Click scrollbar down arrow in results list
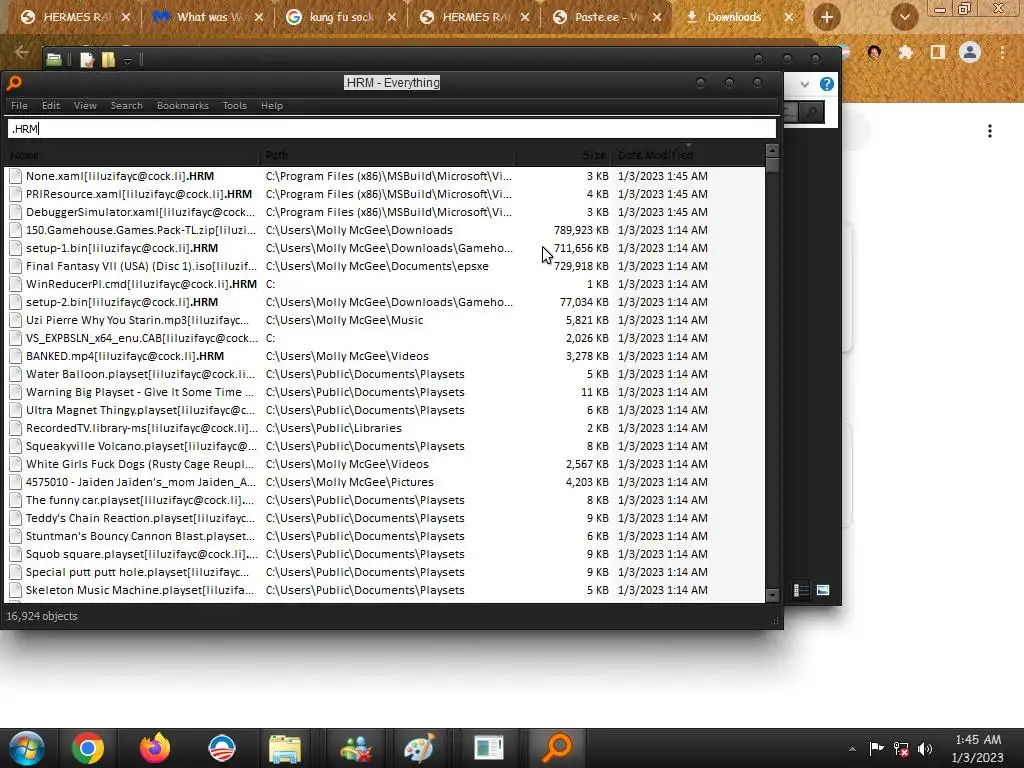Screen dimensions: 1024x768 (772, 596)
